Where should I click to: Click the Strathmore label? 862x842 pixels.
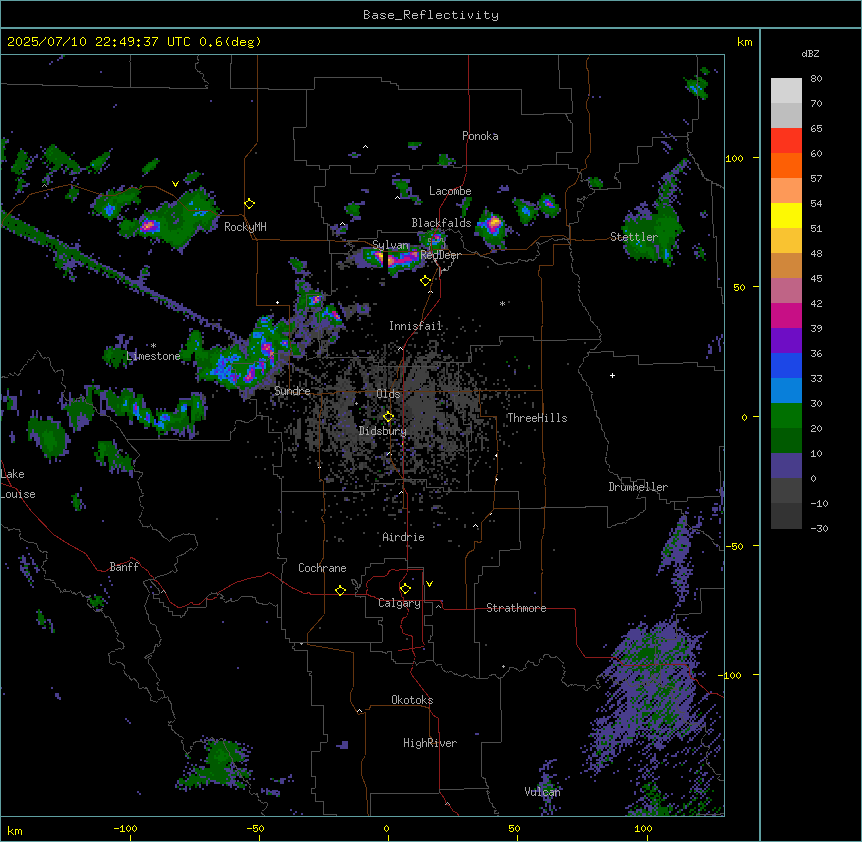click(x=516, y=608)
